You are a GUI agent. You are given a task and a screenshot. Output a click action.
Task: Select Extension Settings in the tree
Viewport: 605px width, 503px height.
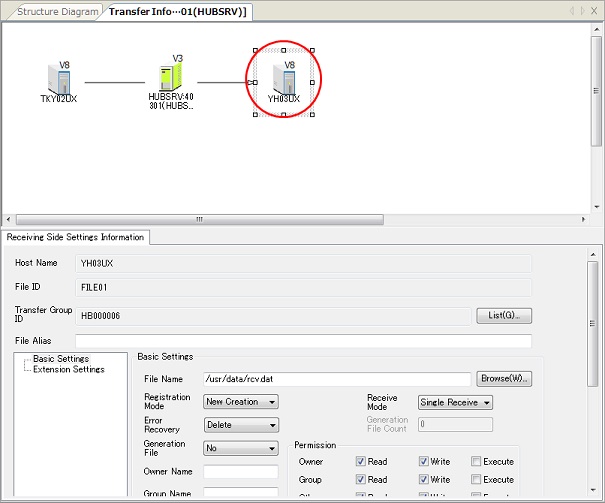tap(68, 369)
